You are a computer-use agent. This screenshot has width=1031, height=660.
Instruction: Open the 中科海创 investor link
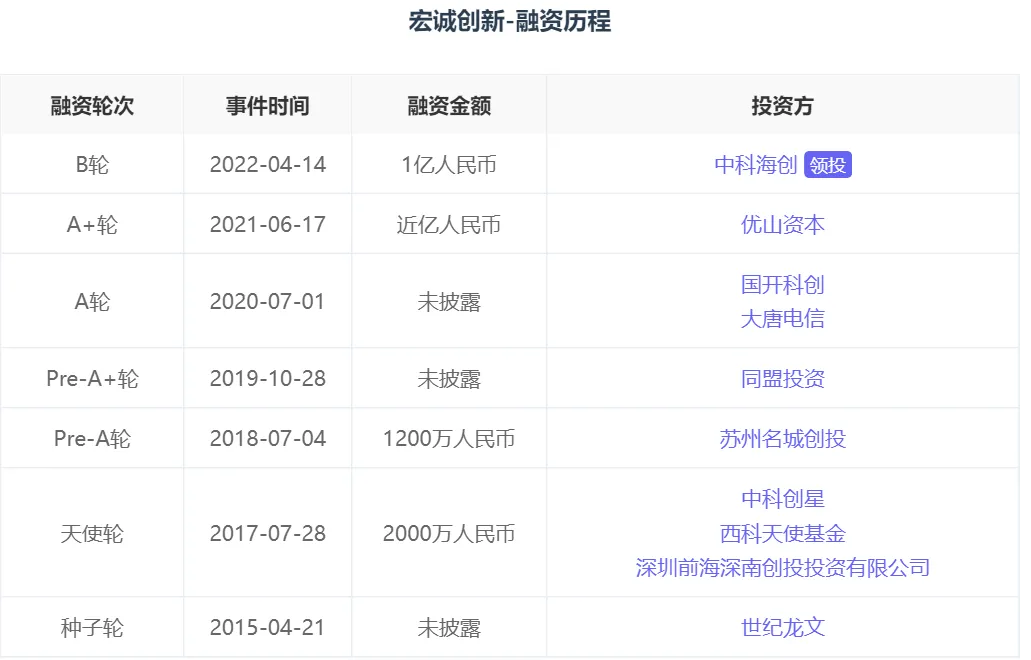[757, 164]
